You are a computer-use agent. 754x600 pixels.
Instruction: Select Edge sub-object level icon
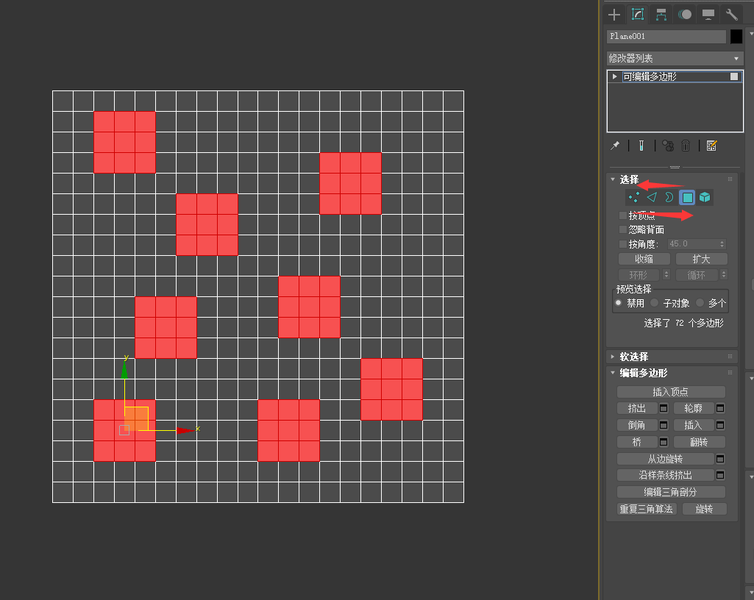pyautogui.click(x=652, y=197)
